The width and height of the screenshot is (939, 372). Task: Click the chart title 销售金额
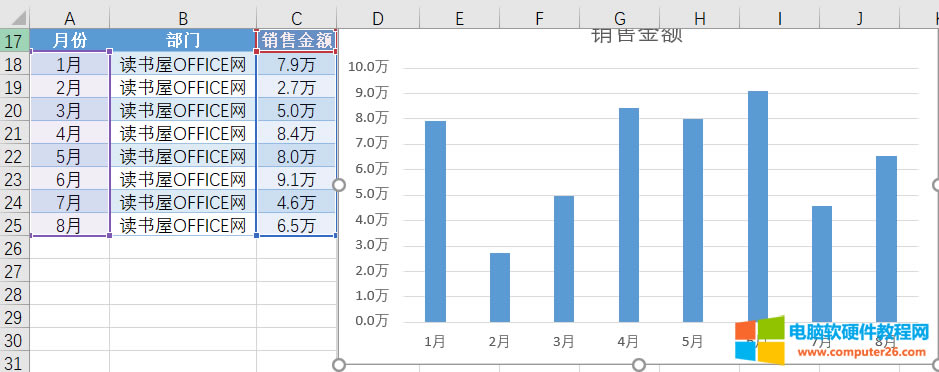coord(637,36)
